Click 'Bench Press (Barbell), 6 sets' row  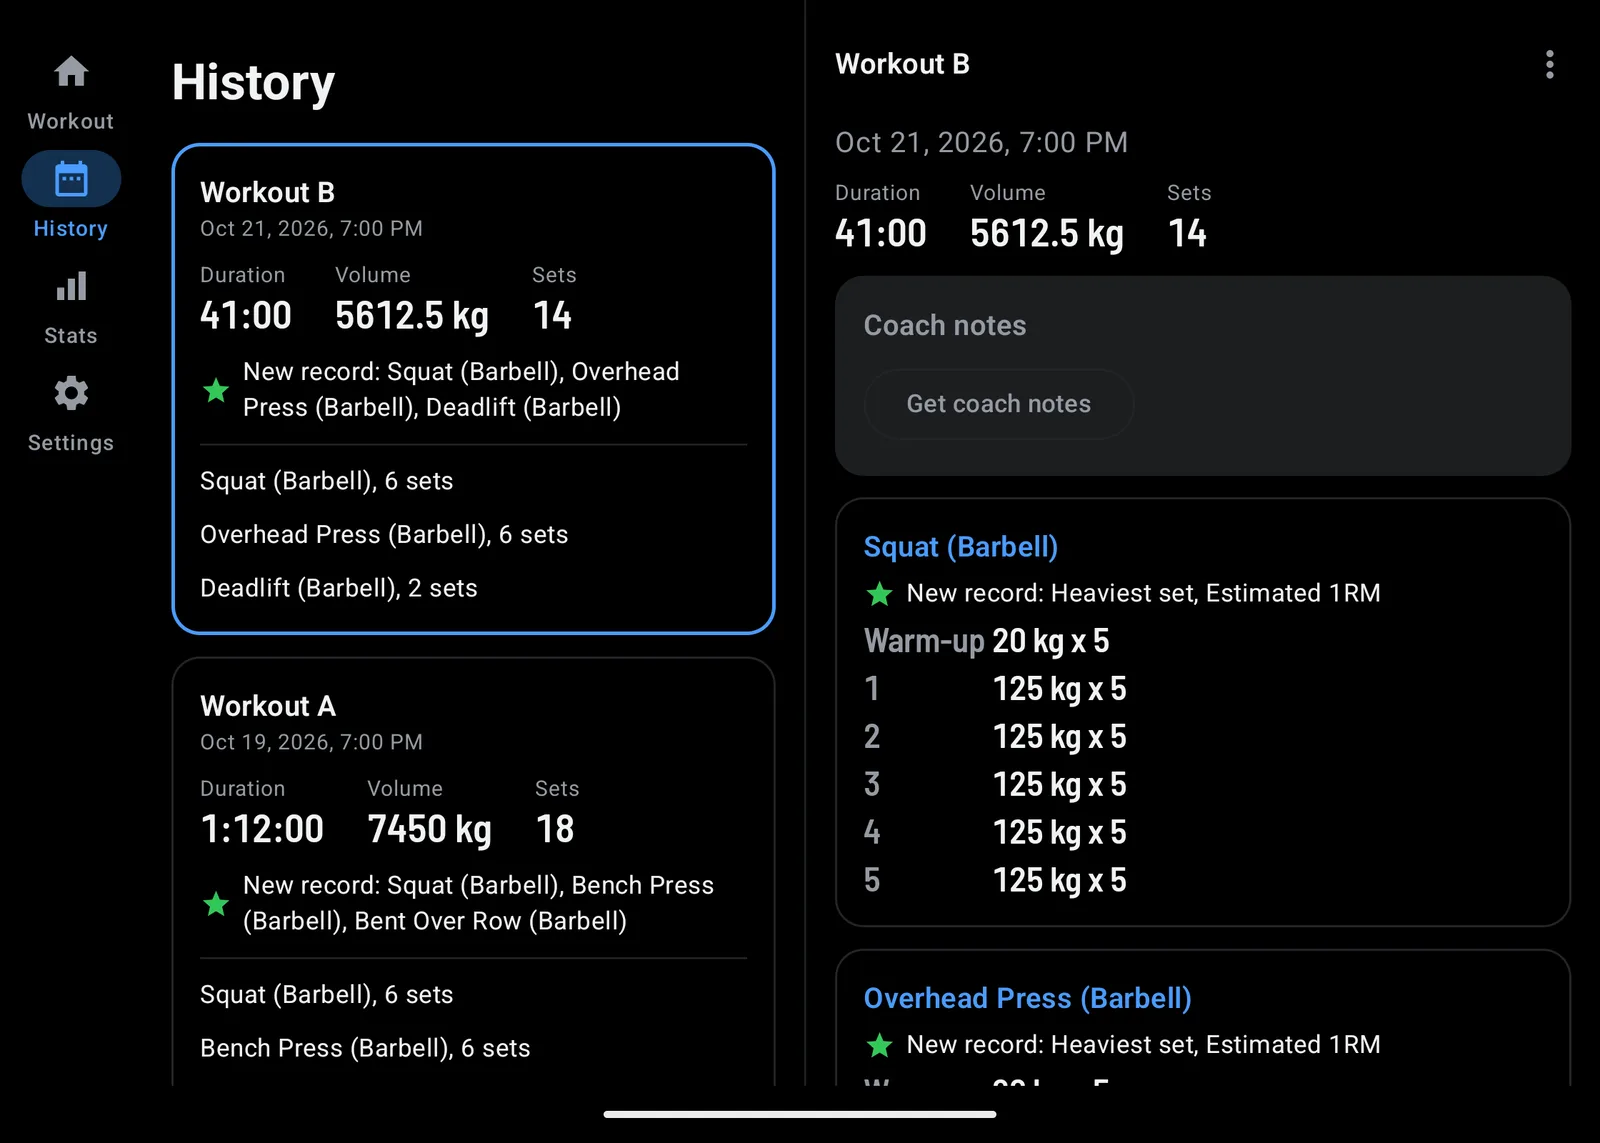pos(365,1048)
